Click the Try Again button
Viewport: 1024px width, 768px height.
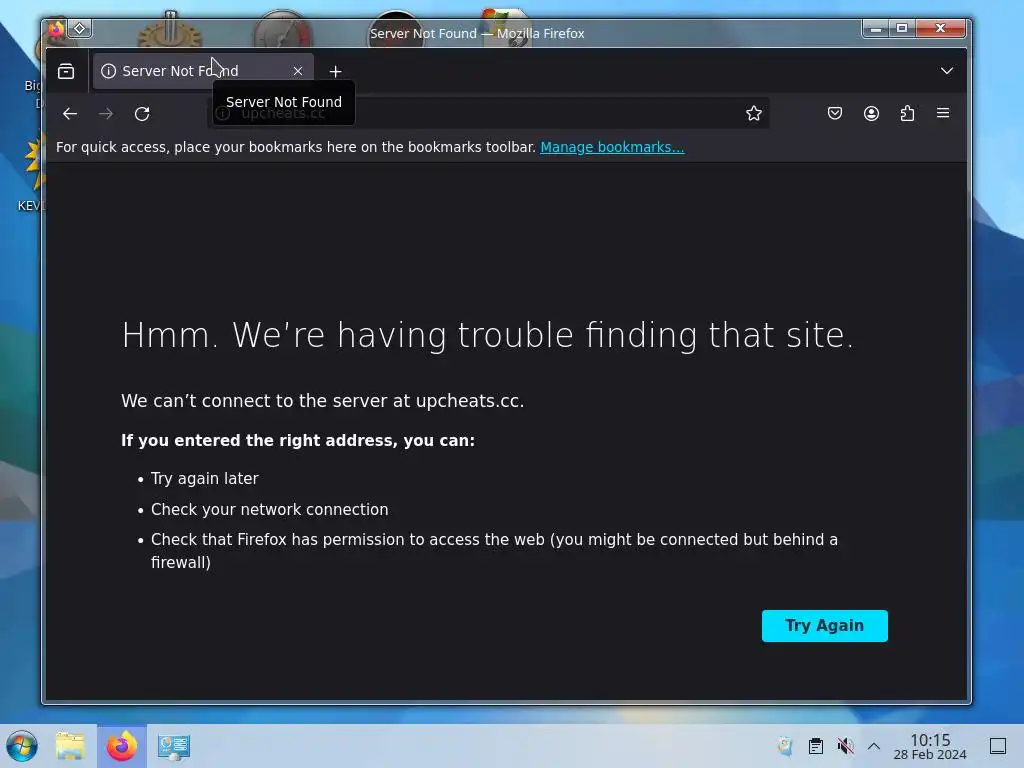coord(824,626)
